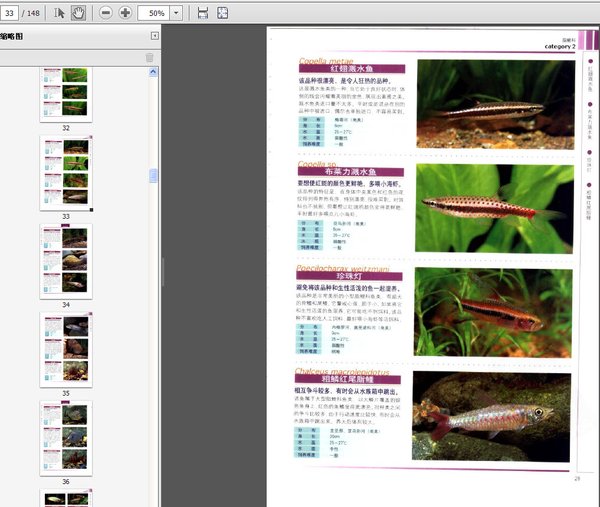Click the thumbnail panel scrollbar handle
Viewport: 600px width, 507px height.
153,176
